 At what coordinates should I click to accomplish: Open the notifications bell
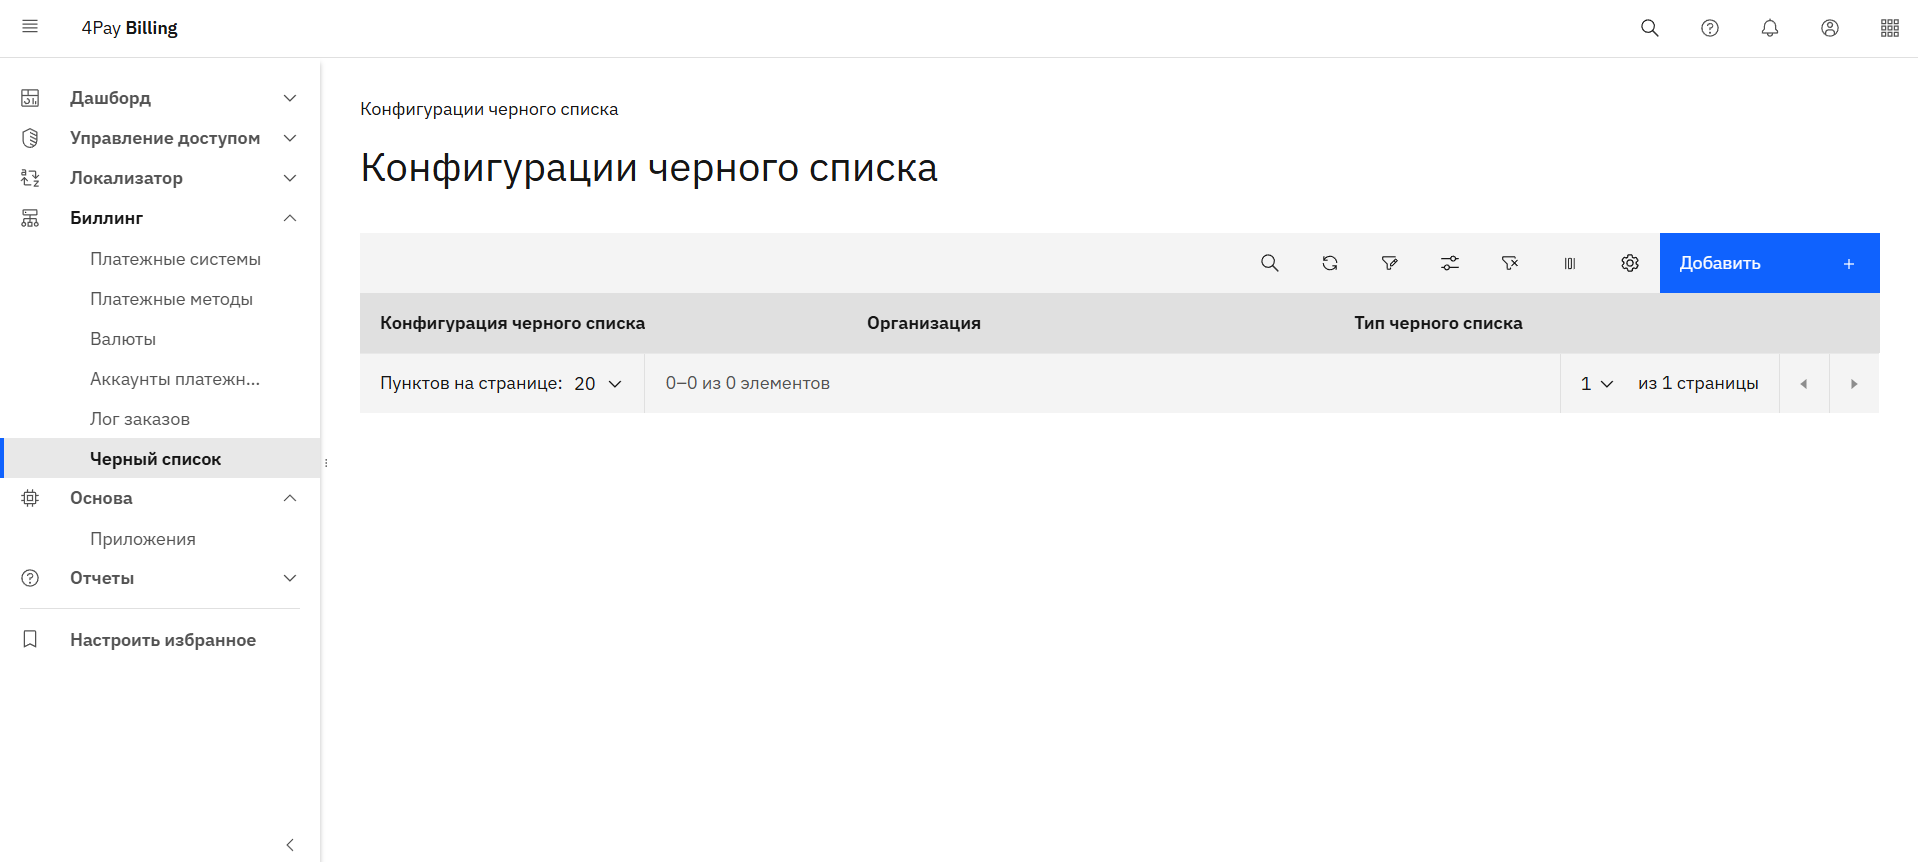(1769, 28)
